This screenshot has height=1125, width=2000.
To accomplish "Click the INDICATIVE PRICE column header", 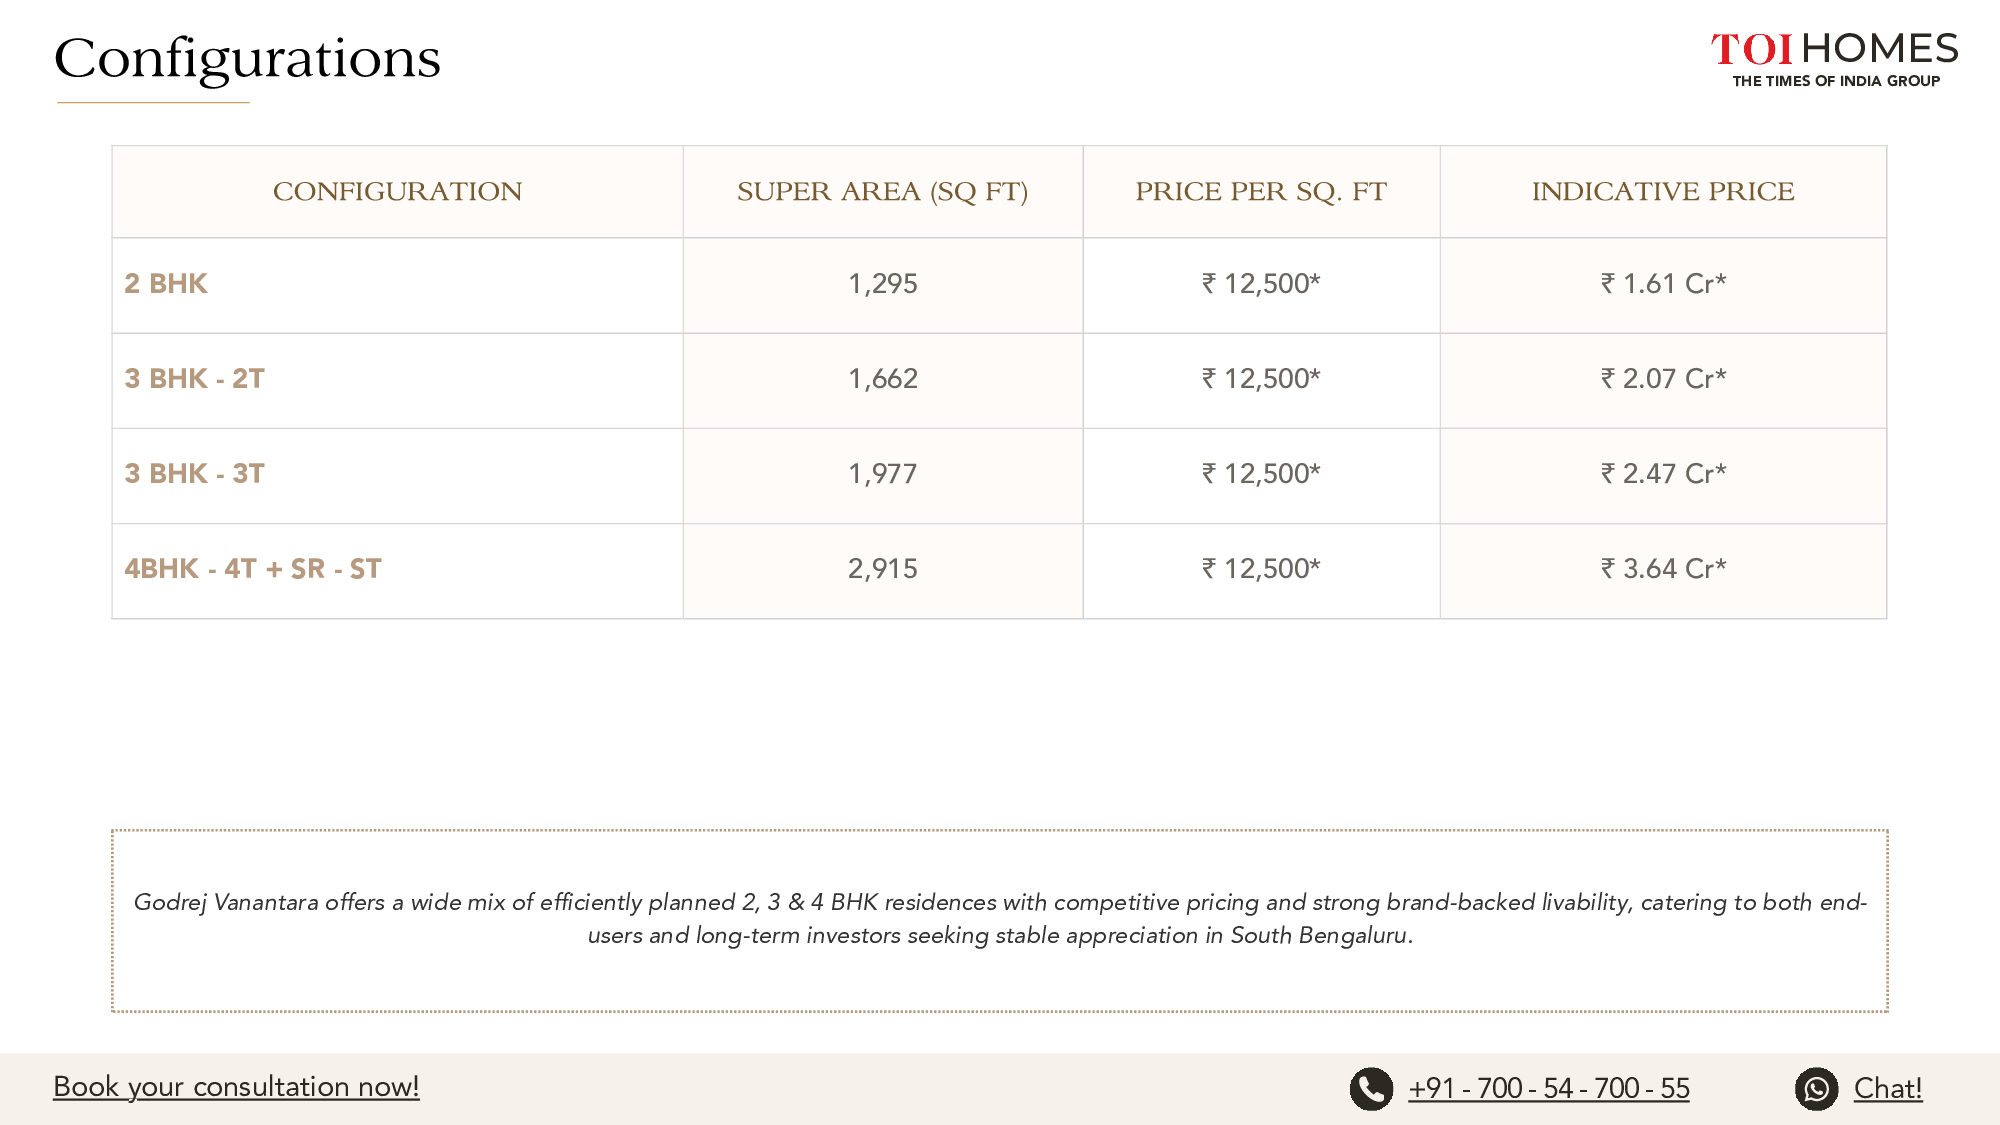I will pos(1663,192).
